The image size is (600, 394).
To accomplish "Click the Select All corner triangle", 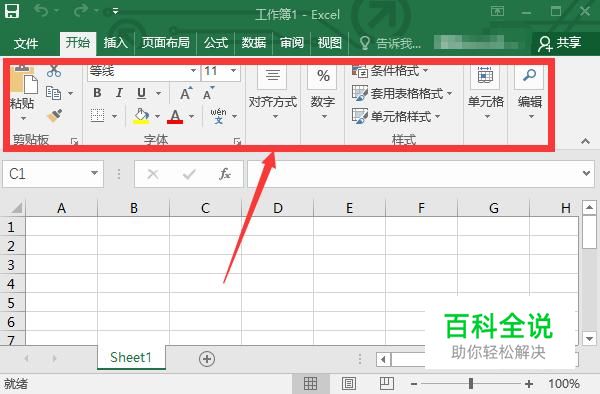I will click(x=16, y=208).
